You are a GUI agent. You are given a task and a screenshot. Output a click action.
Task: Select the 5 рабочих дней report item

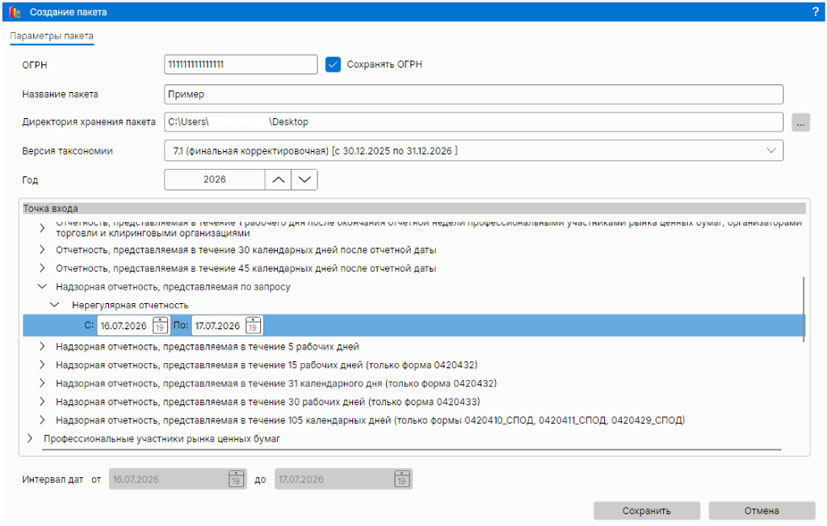pos(208,346)
